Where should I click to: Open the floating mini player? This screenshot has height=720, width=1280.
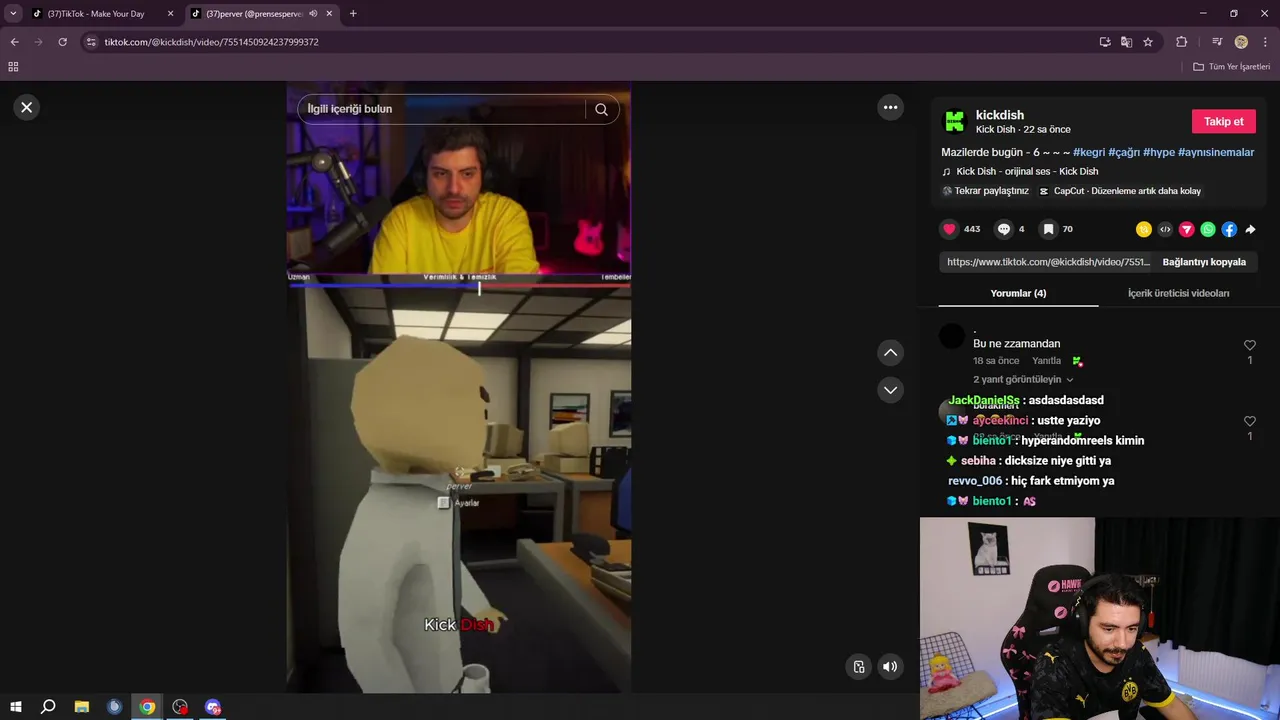click(859, 667)
